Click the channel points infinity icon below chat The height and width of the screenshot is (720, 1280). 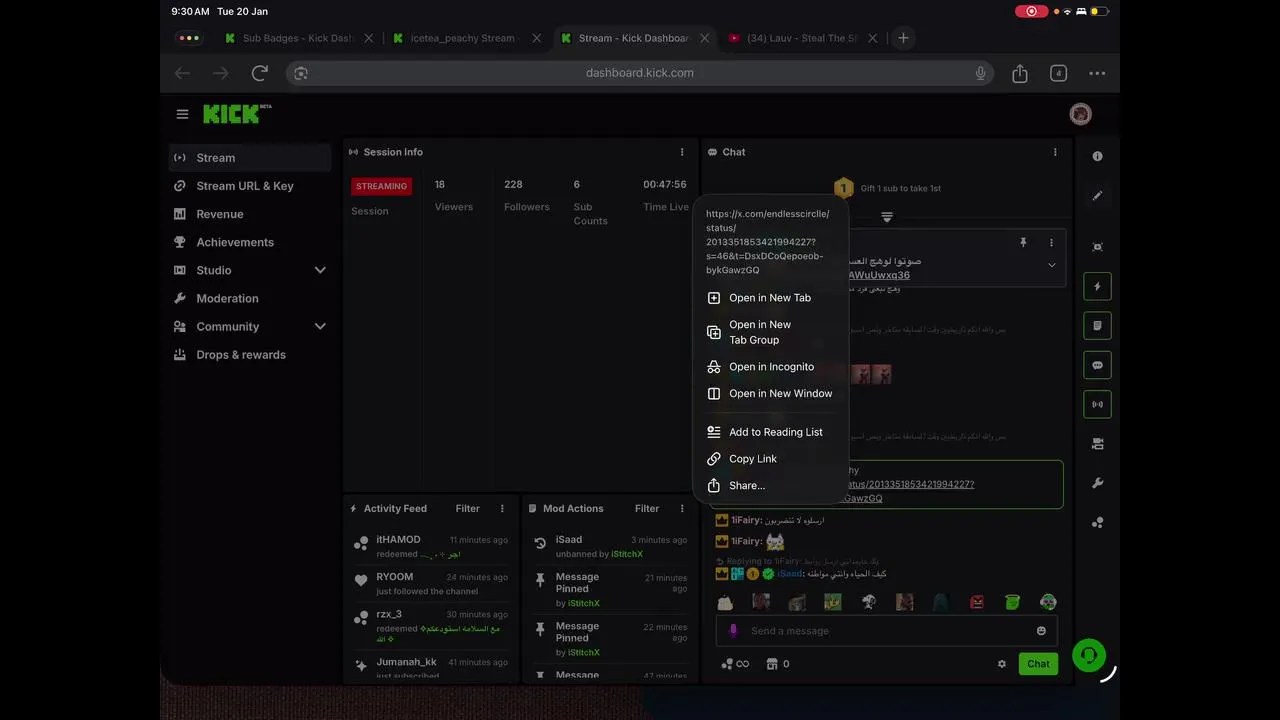[x=735, y=664]
